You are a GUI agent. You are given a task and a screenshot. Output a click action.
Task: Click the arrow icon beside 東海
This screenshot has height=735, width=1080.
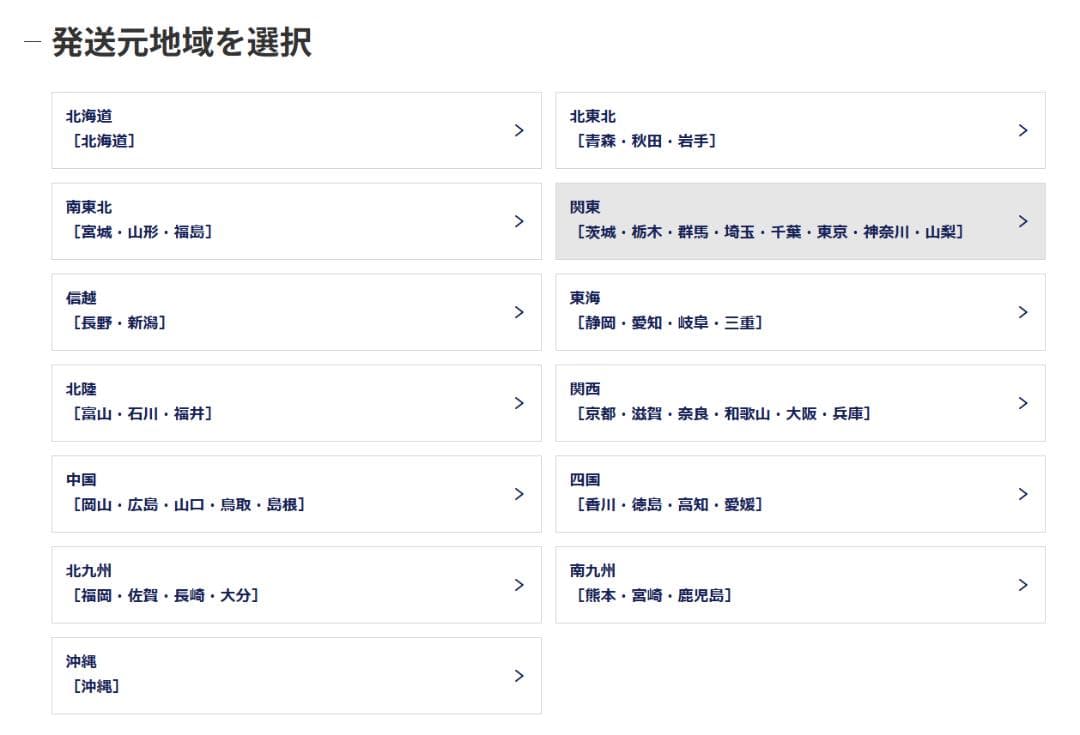click(x=1023, y=312)
